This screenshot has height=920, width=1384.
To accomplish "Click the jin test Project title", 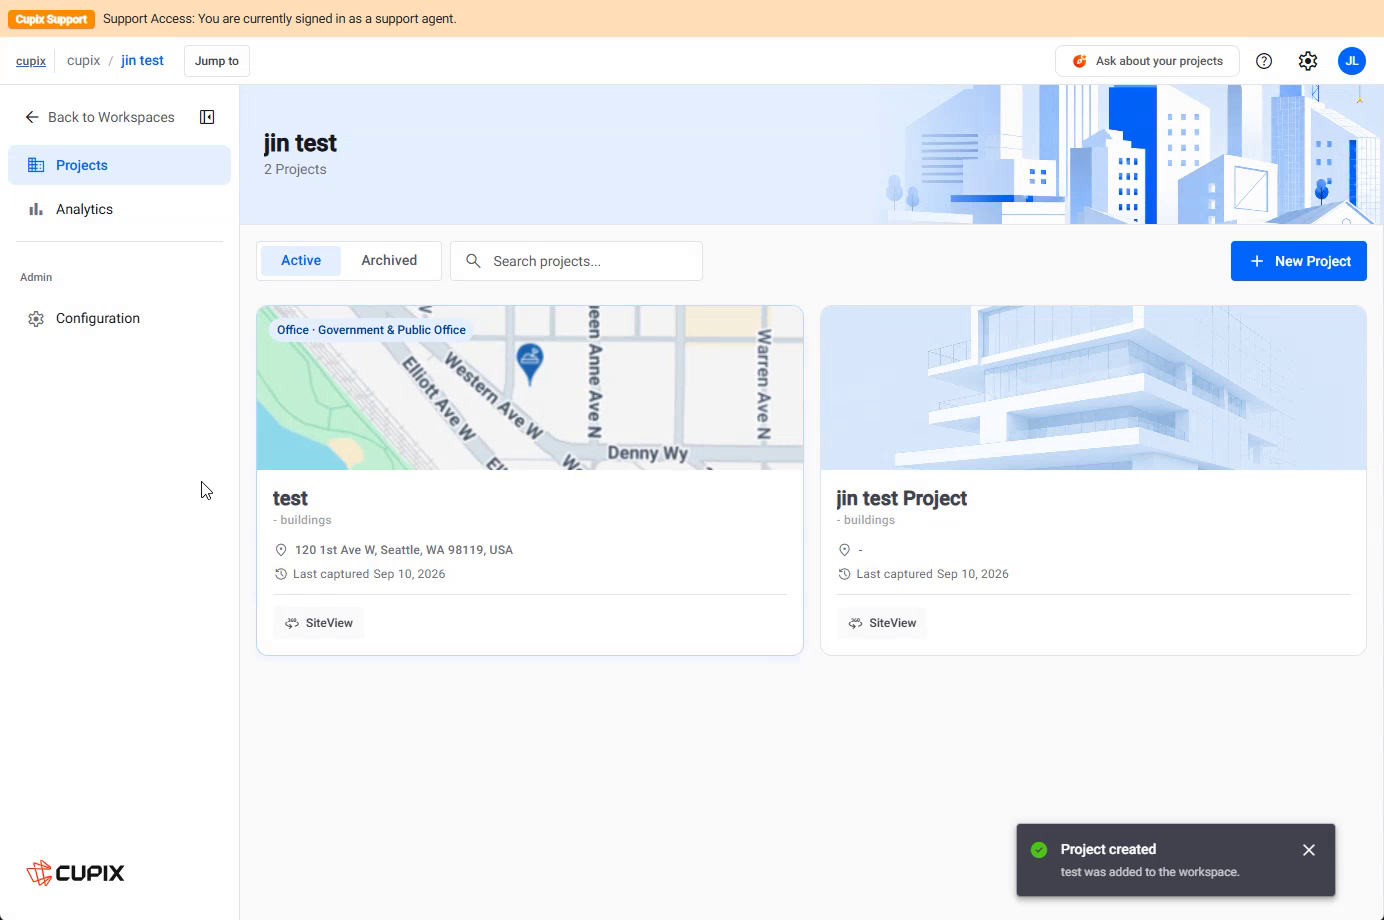I will pos(902,498).
